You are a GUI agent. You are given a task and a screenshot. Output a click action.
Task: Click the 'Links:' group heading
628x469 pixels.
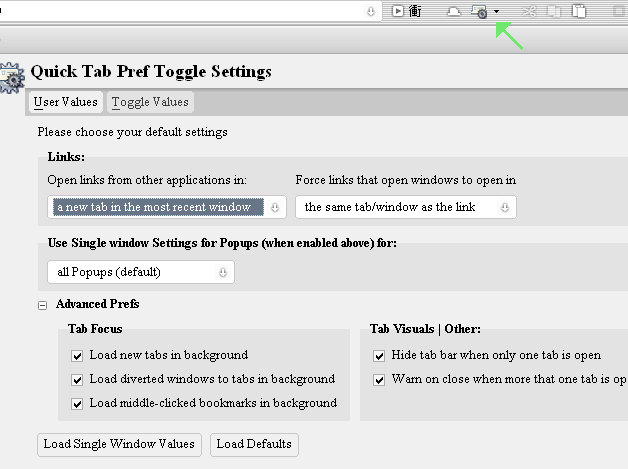(x=66, y=157)
